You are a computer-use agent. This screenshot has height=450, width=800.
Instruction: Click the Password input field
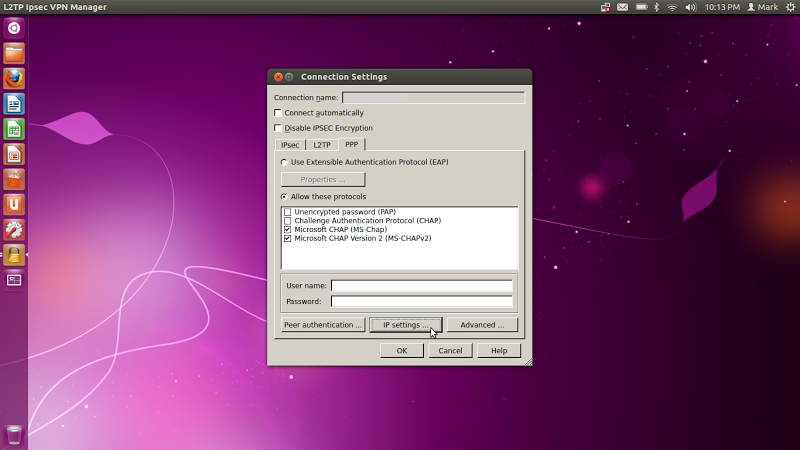421,302
